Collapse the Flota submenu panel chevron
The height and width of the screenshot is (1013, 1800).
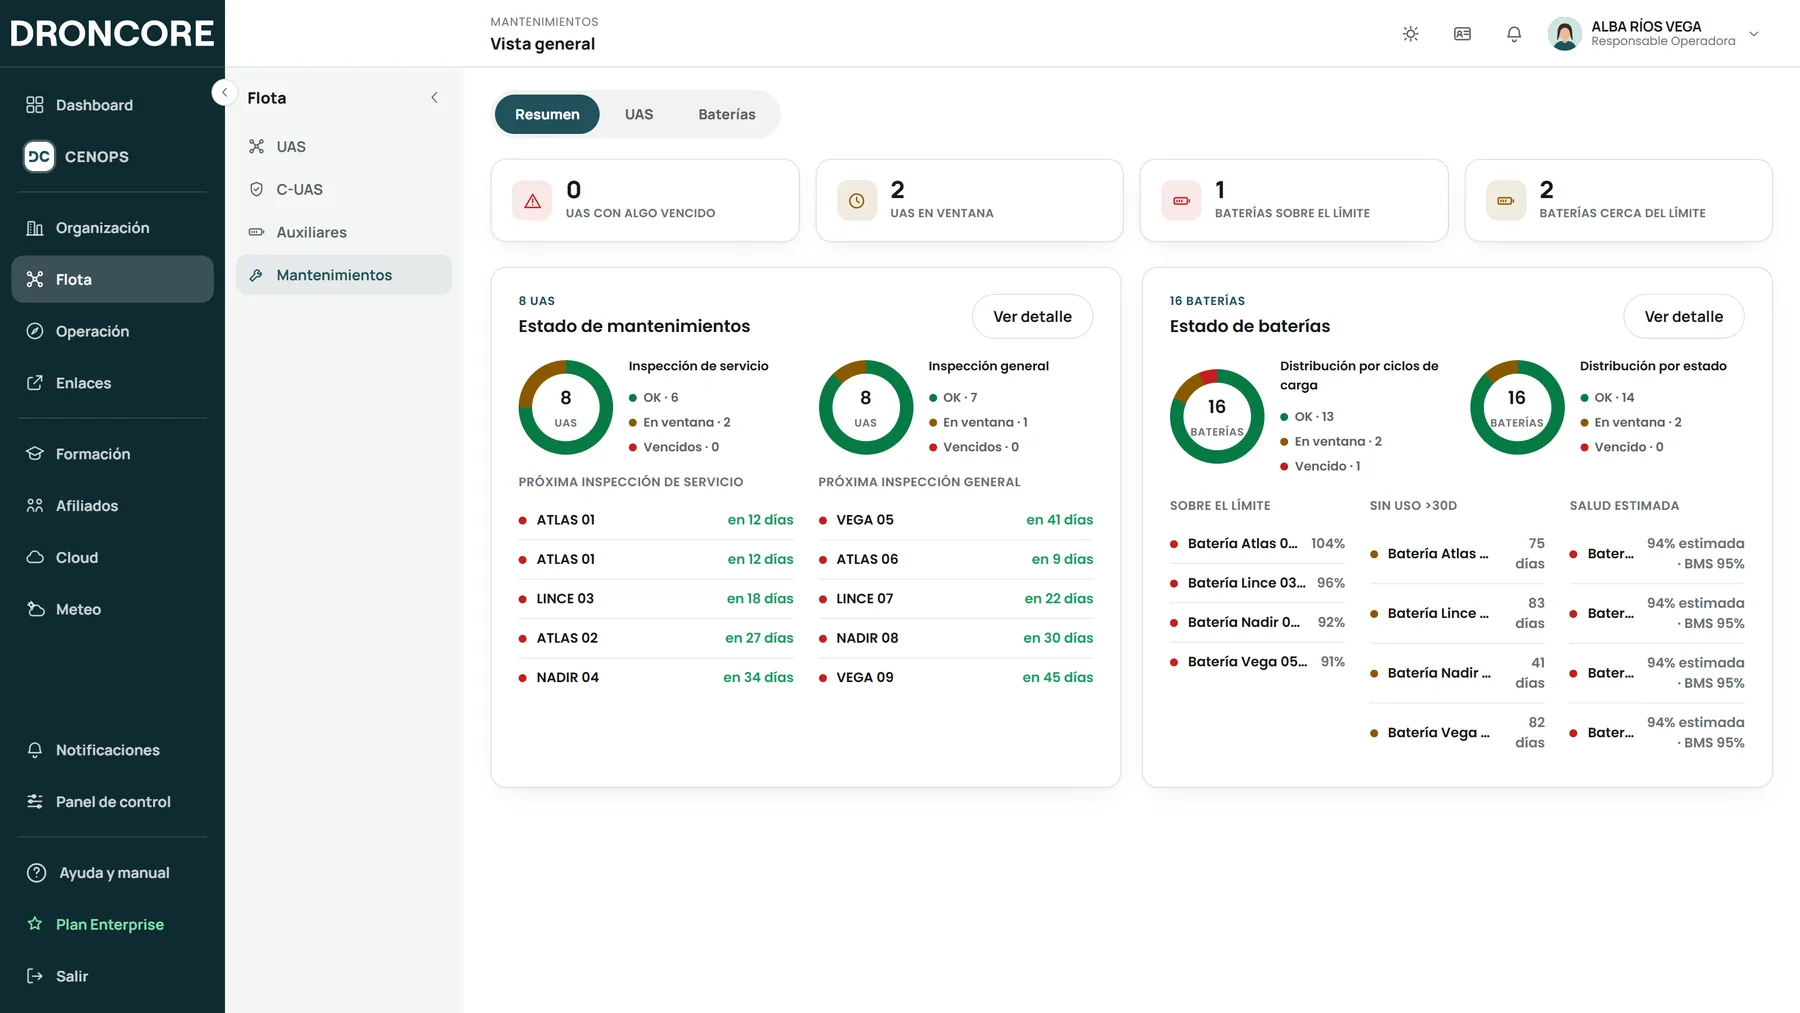pyautogui.click(x=434, y=98)
